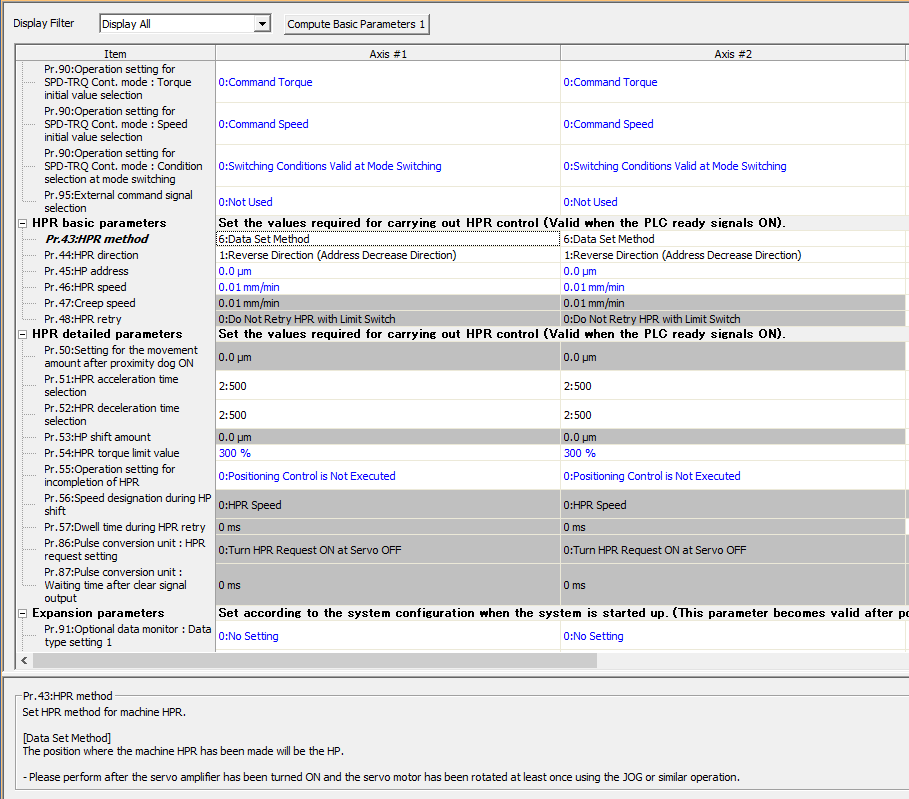909x799 pixels.
Task: Select Pr.47:Creep speed row
Action: click(90, 303)
